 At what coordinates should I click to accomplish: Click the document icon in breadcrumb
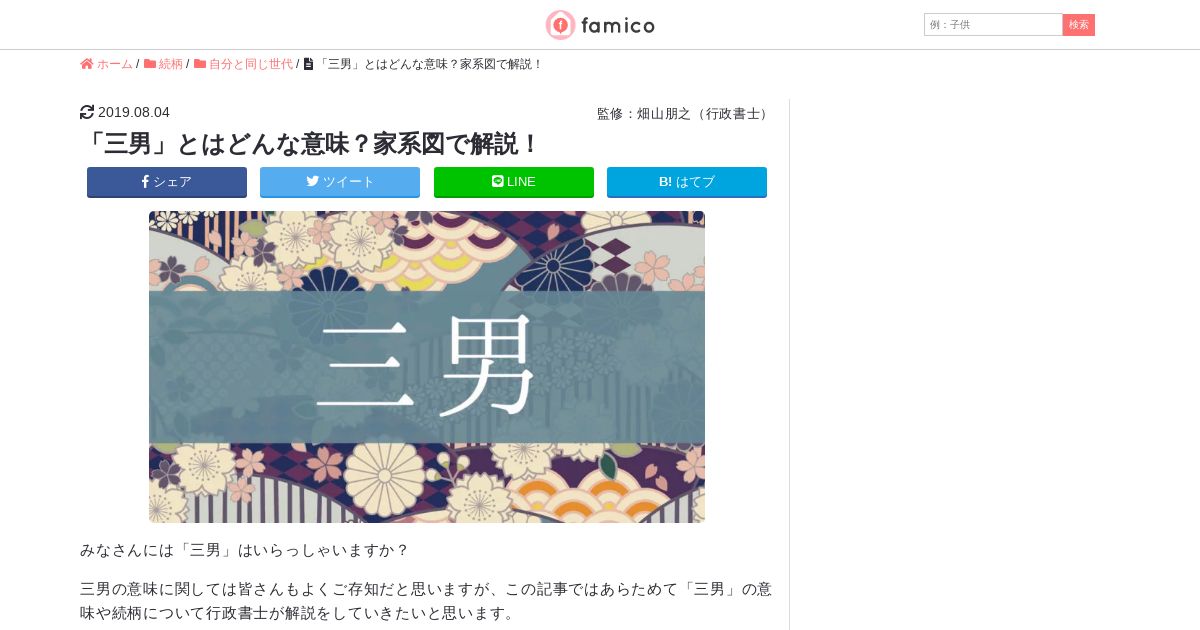(308, 64)
